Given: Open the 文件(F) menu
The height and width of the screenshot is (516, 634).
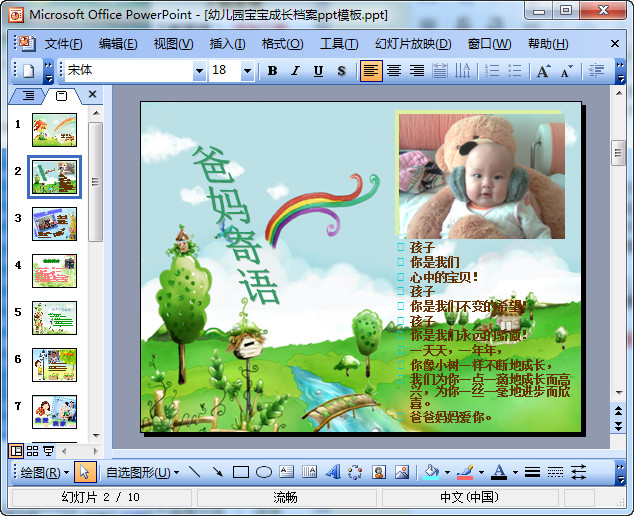Looking at the screenshot, I should [x=63, y=44].
